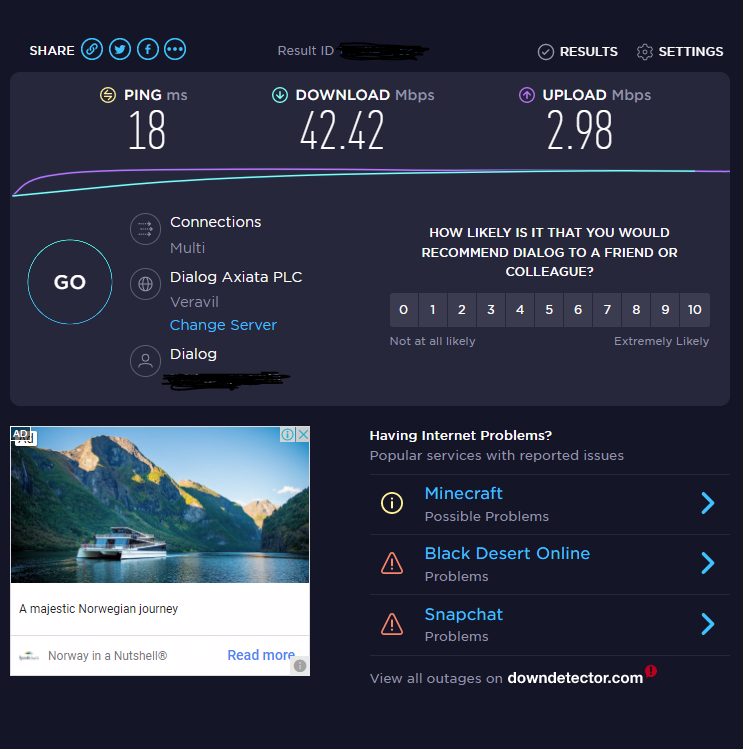This screenshot has height=749, width=743.
Task: Open Minecraft outage details
Action: coord(463,493)
